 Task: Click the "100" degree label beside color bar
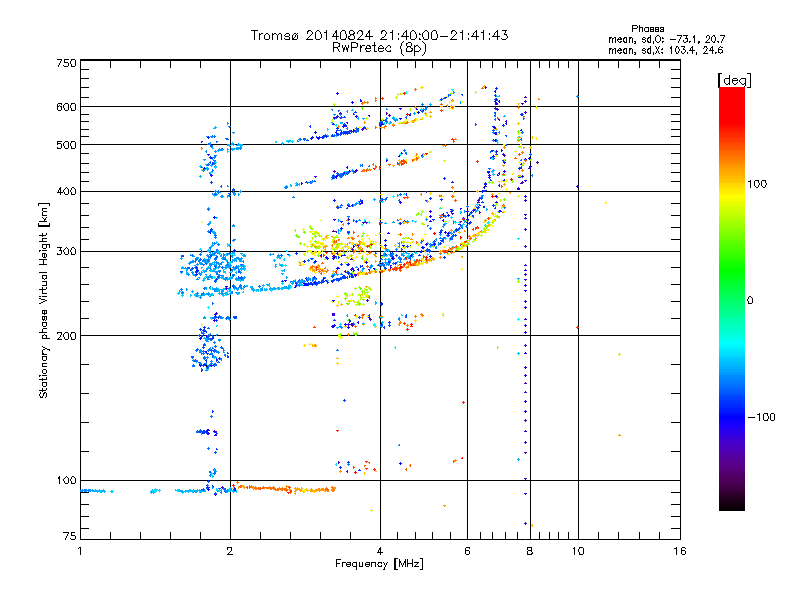point(757,184)
